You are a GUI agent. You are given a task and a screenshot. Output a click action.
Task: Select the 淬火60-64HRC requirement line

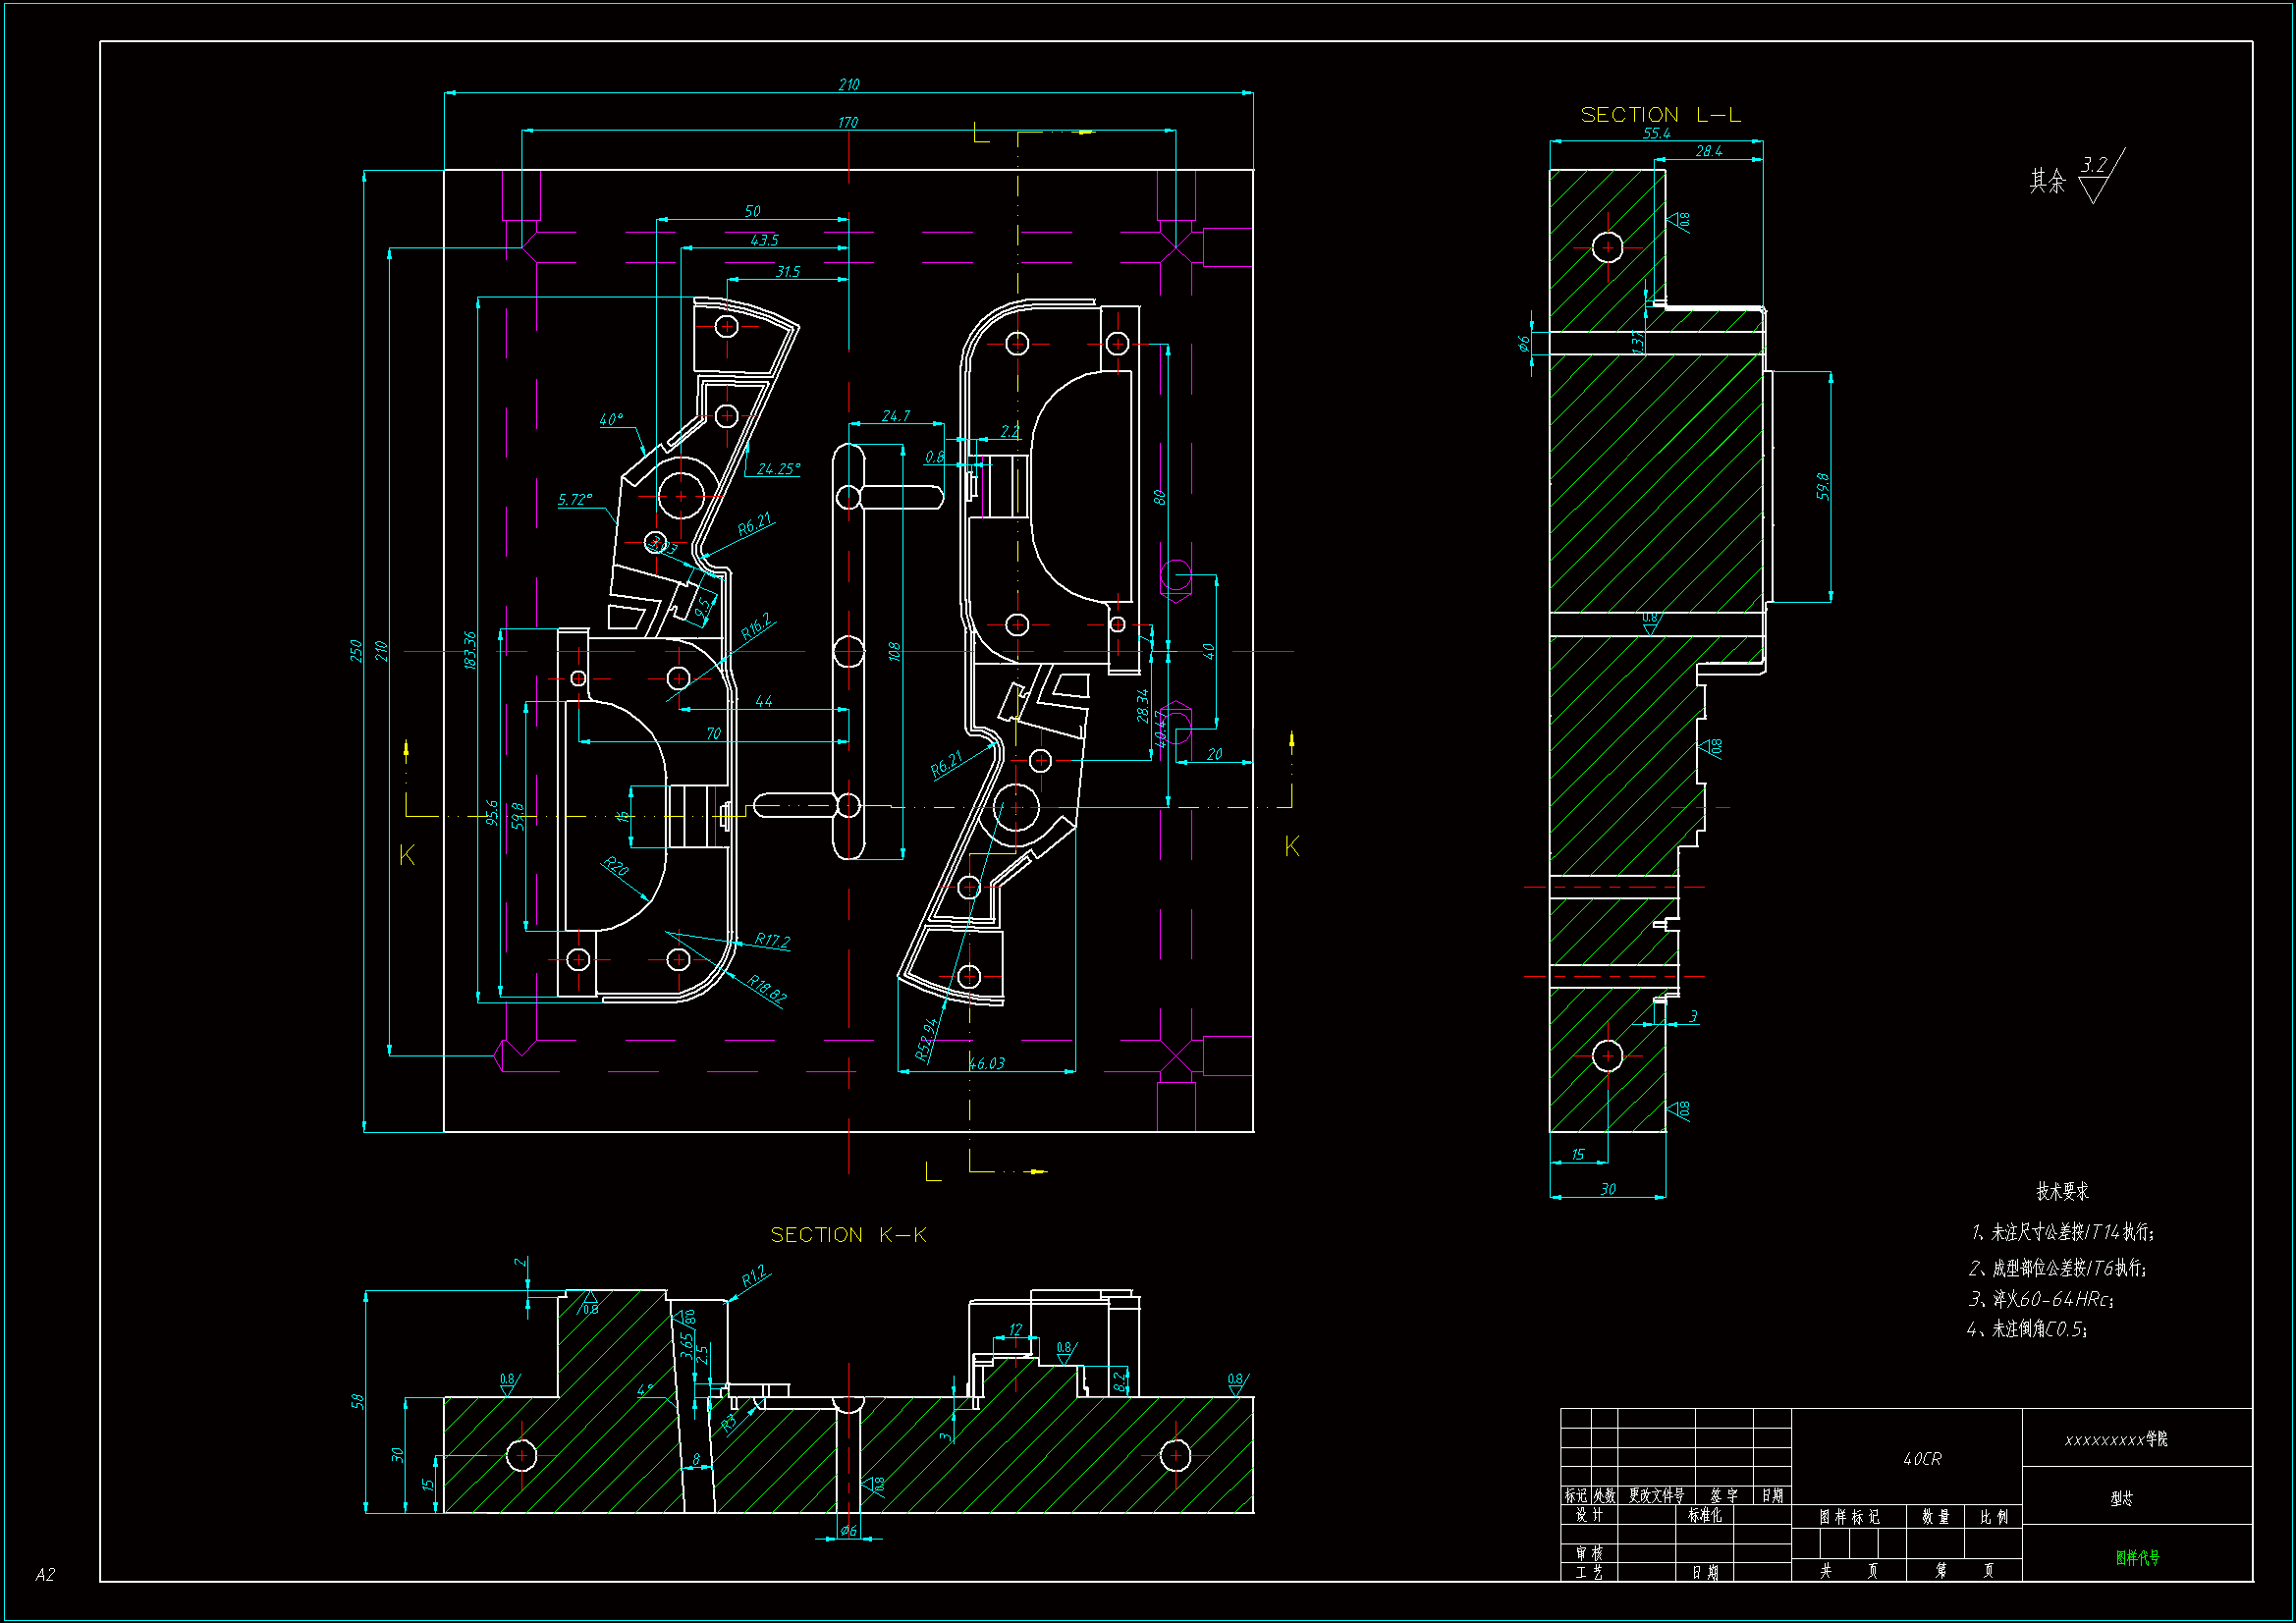pos(2040,1299)
